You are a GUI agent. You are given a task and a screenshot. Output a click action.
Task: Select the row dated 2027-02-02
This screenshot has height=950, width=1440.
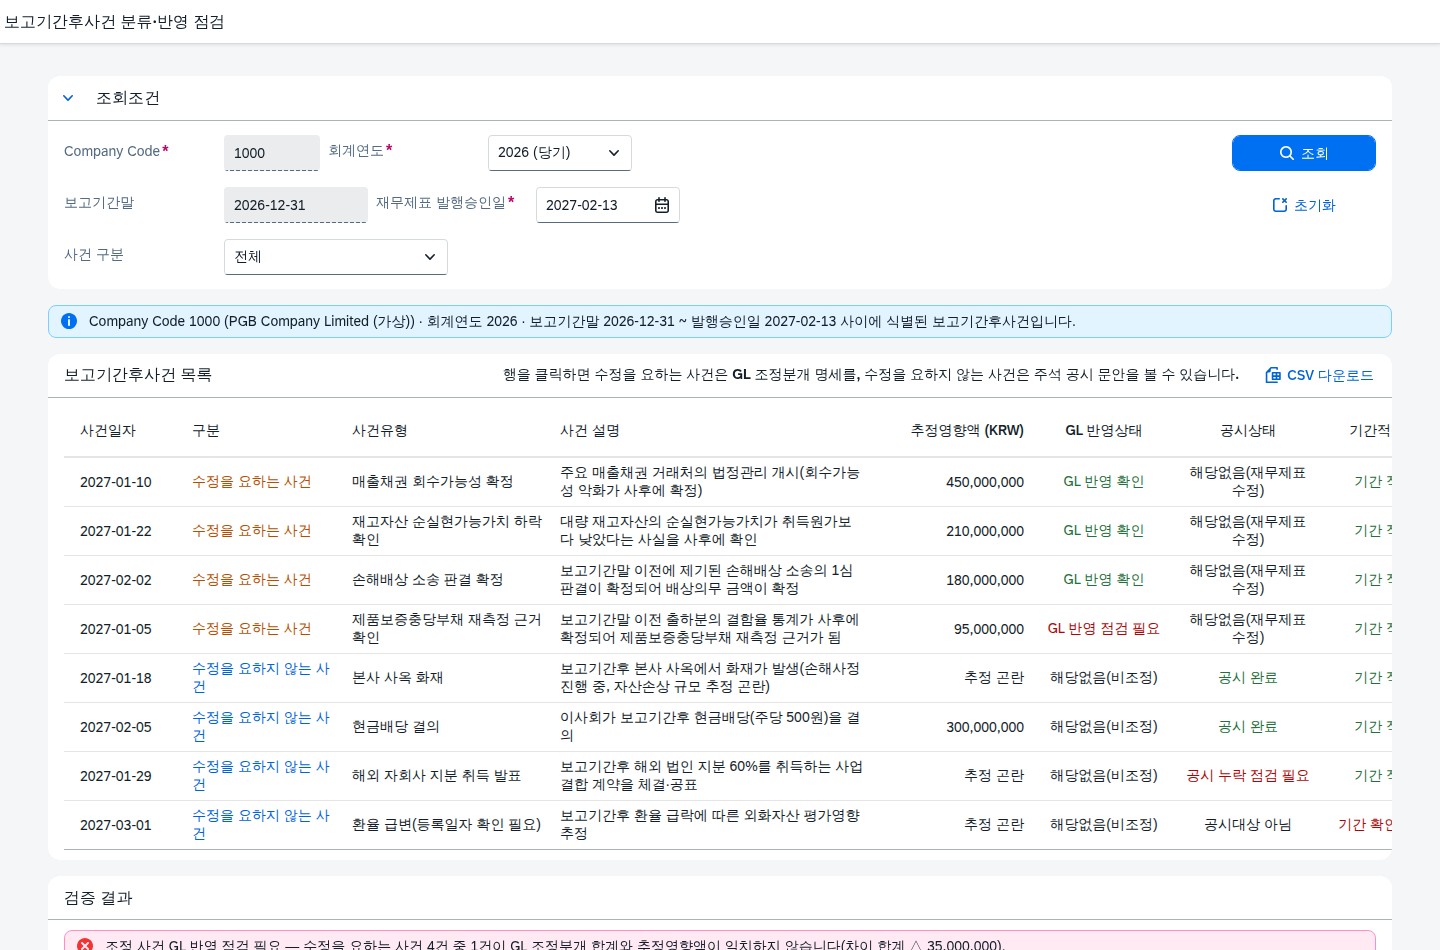coord(727,580)
